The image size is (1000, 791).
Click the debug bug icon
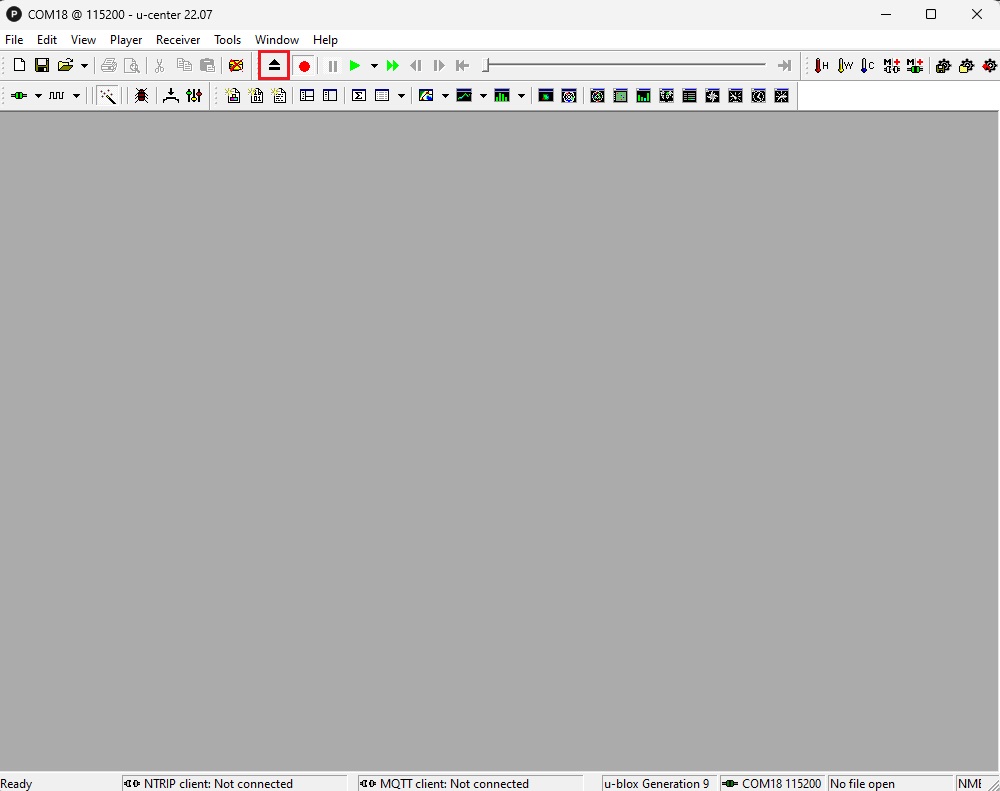coord(141,96)
